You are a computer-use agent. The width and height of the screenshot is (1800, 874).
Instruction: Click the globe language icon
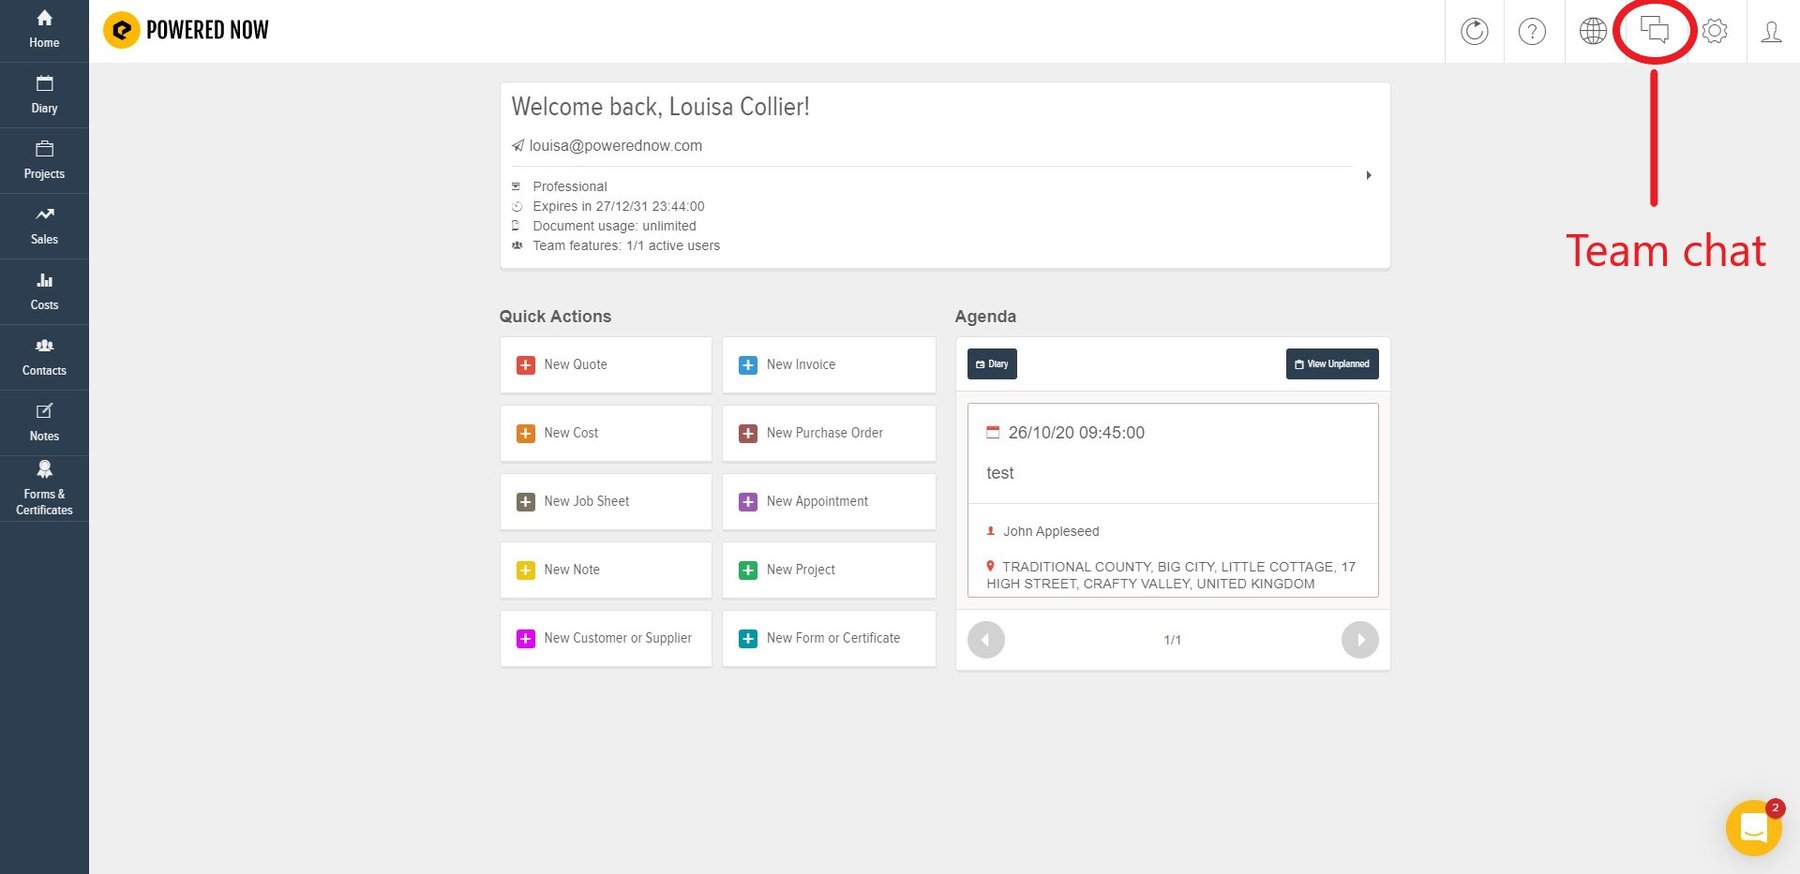coord(1592,32)
